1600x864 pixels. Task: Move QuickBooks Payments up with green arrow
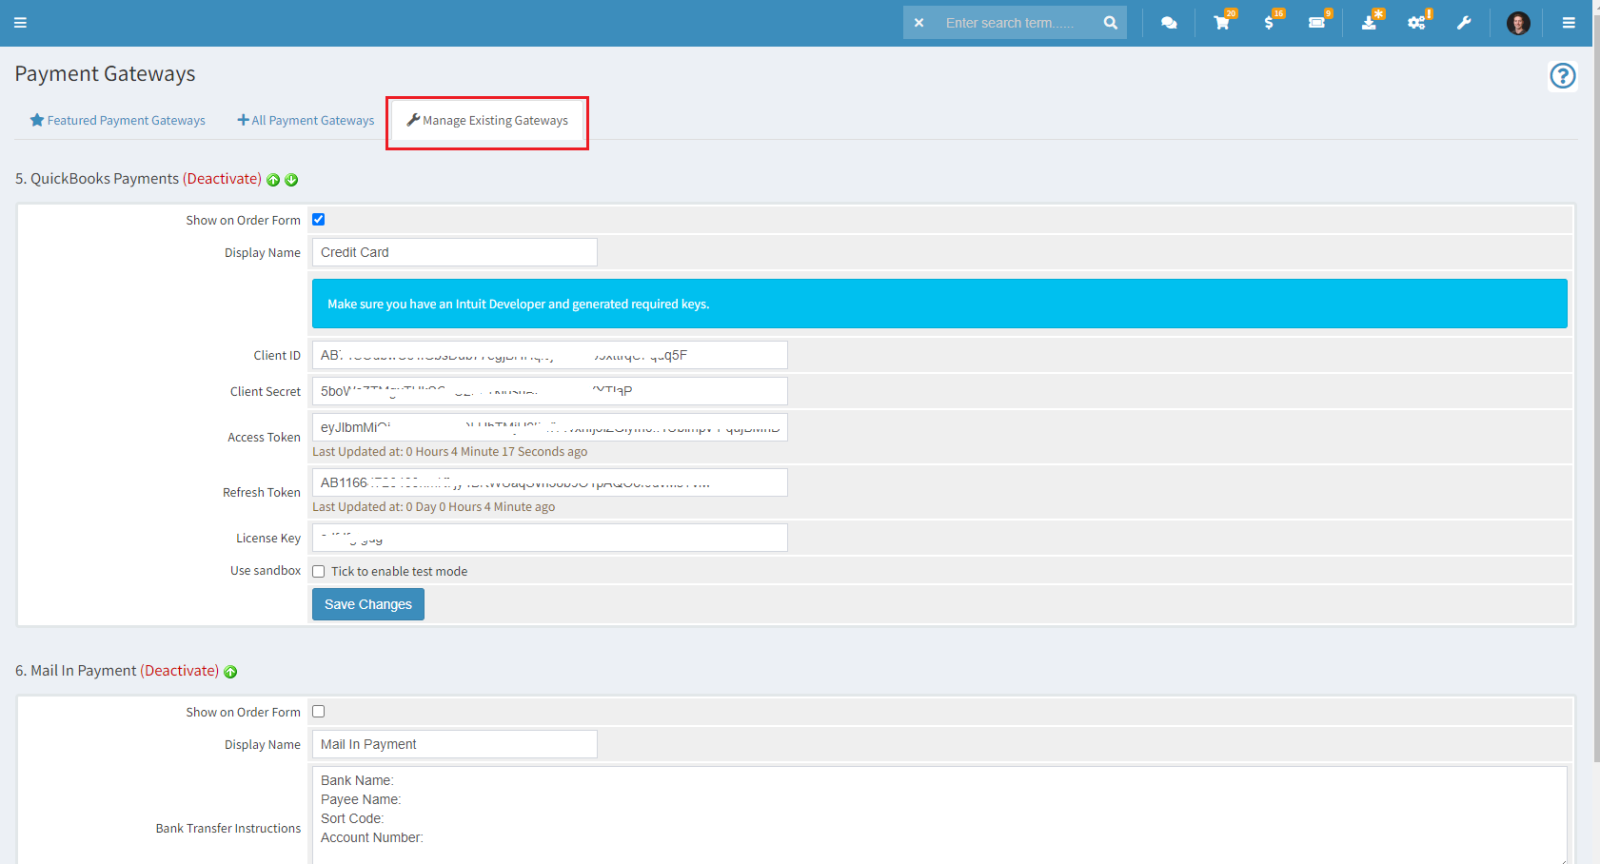coord(273,180)
